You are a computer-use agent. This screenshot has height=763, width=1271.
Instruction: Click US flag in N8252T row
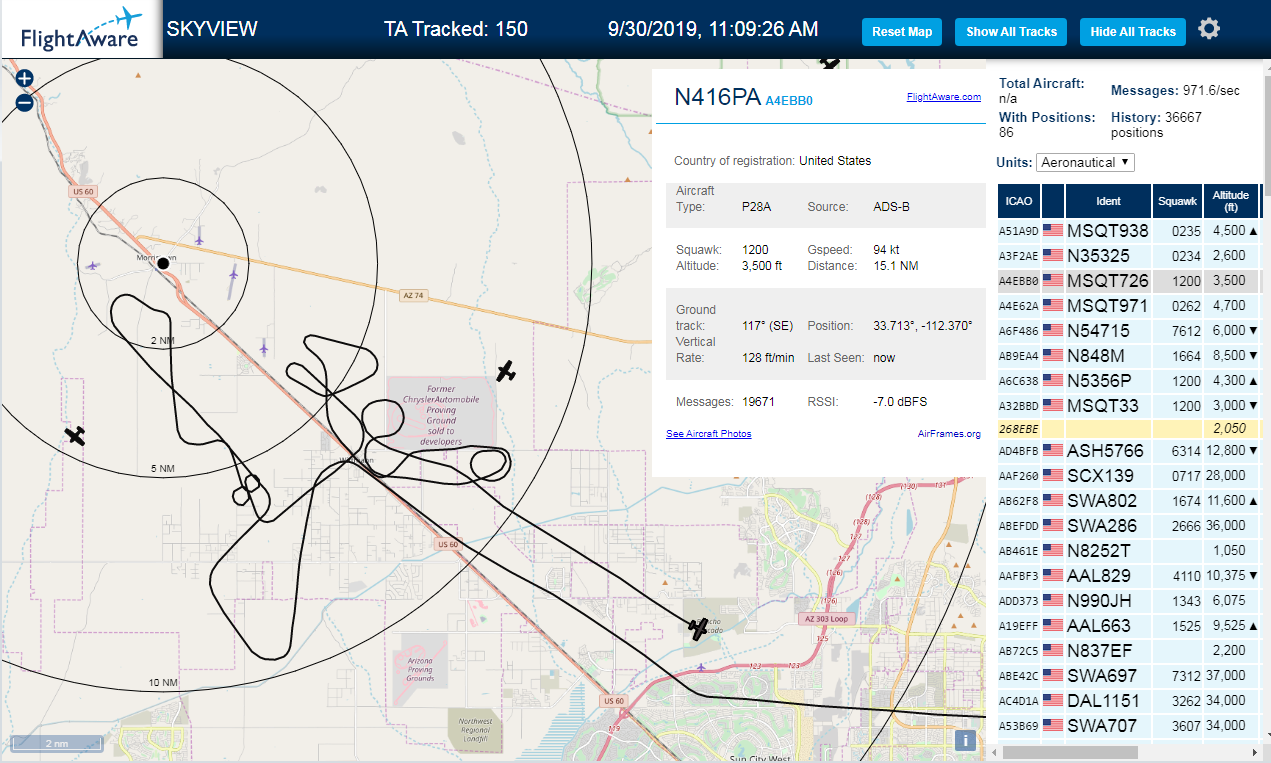pos(1053,550)
